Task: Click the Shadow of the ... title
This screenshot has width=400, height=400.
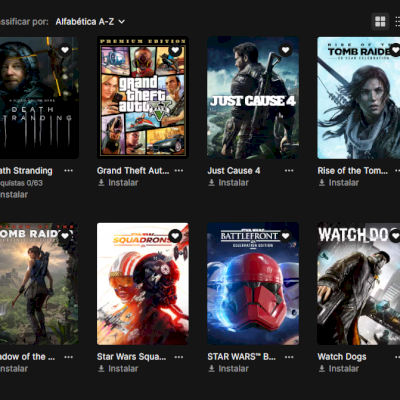Action: pyautogui.click(x=27, y=357)
